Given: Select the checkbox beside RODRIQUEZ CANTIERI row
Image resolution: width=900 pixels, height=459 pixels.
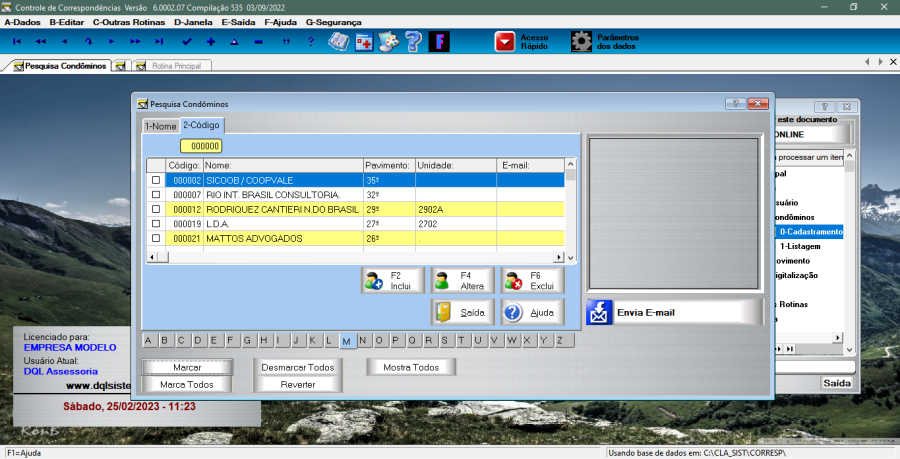Looking at the screenshot, I should click(x=155, y=210).
